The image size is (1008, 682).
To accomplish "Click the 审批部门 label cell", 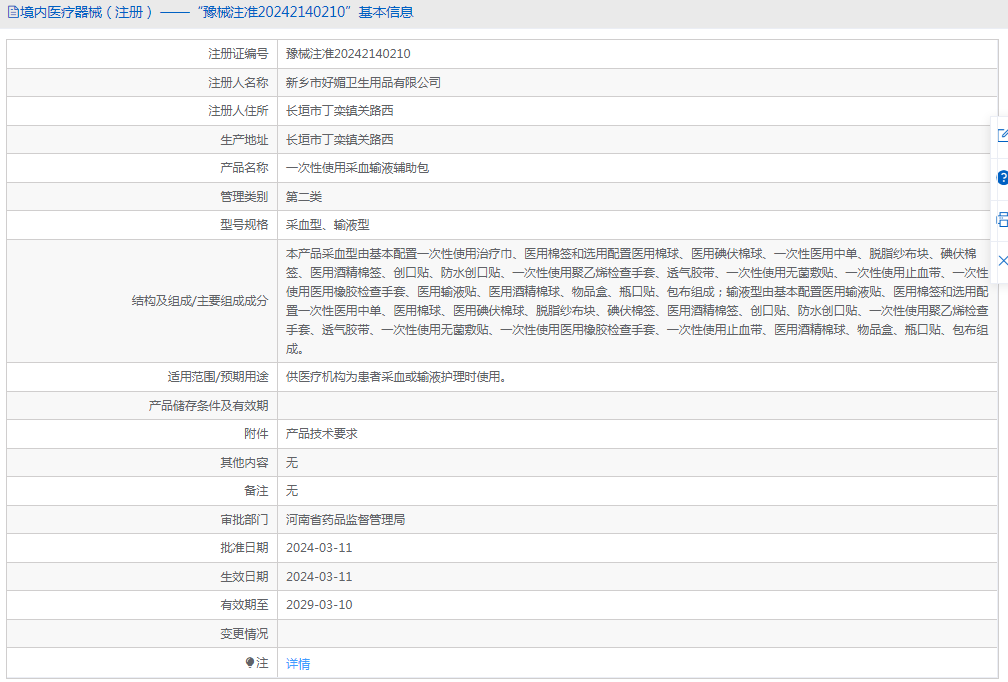I will (142, 519).
